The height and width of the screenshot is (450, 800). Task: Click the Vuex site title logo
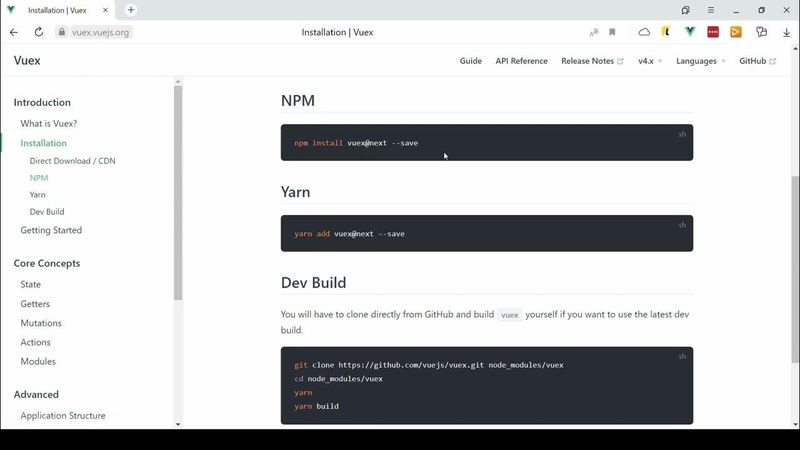pos(27,60)
